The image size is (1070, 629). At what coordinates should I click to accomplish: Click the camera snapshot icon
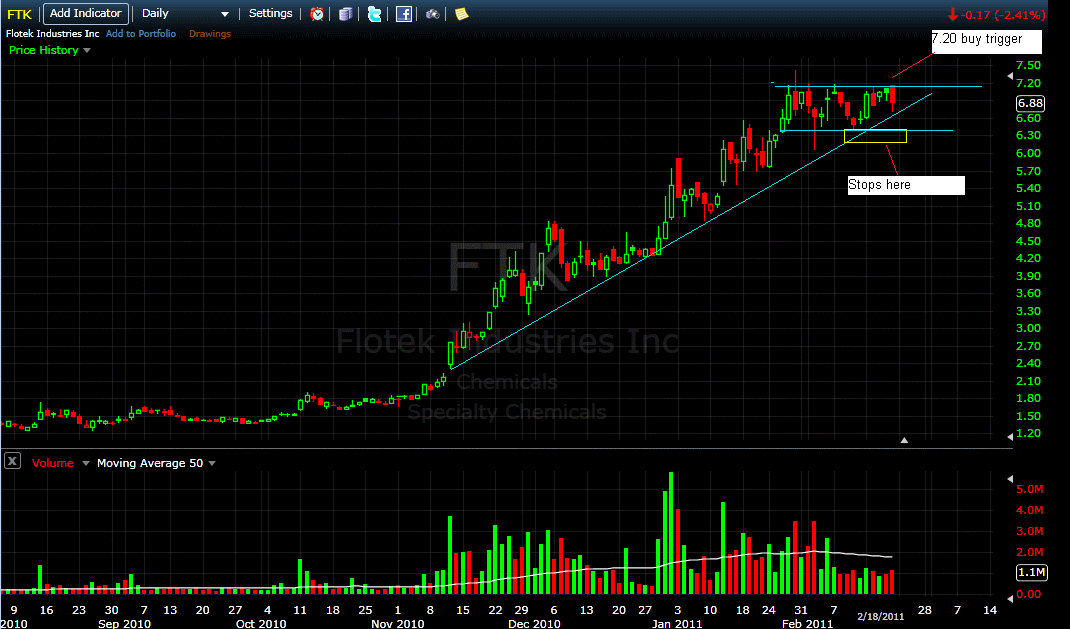click(433, 14)
